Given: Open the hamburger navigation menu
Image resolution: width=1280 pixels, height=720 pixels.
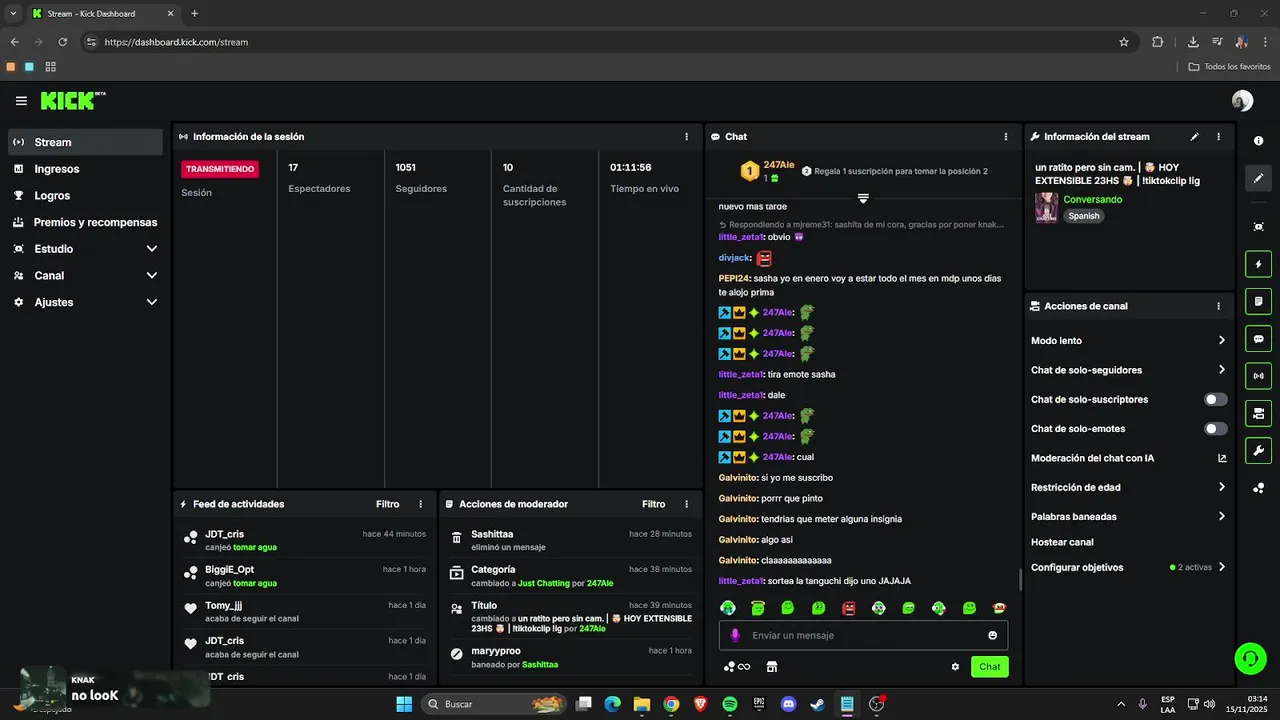Looking at the screenshot, I should (x=21, y=101).
